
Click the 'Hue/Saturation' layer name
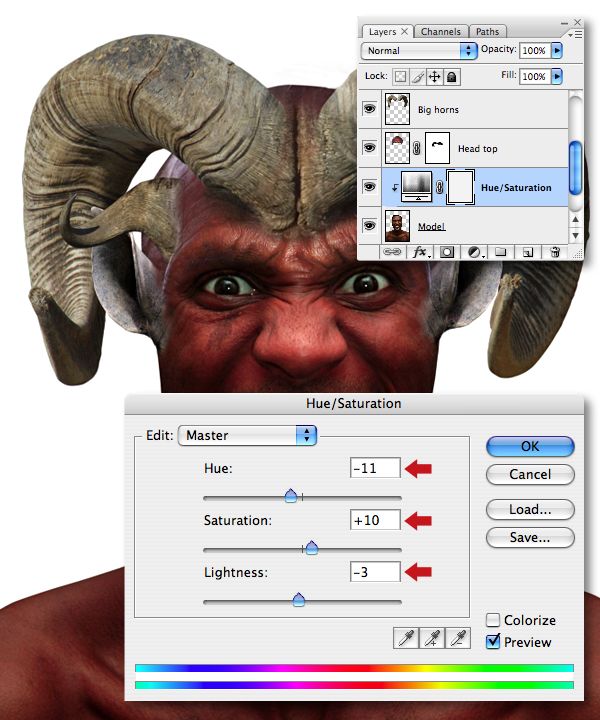click(516, 187)
